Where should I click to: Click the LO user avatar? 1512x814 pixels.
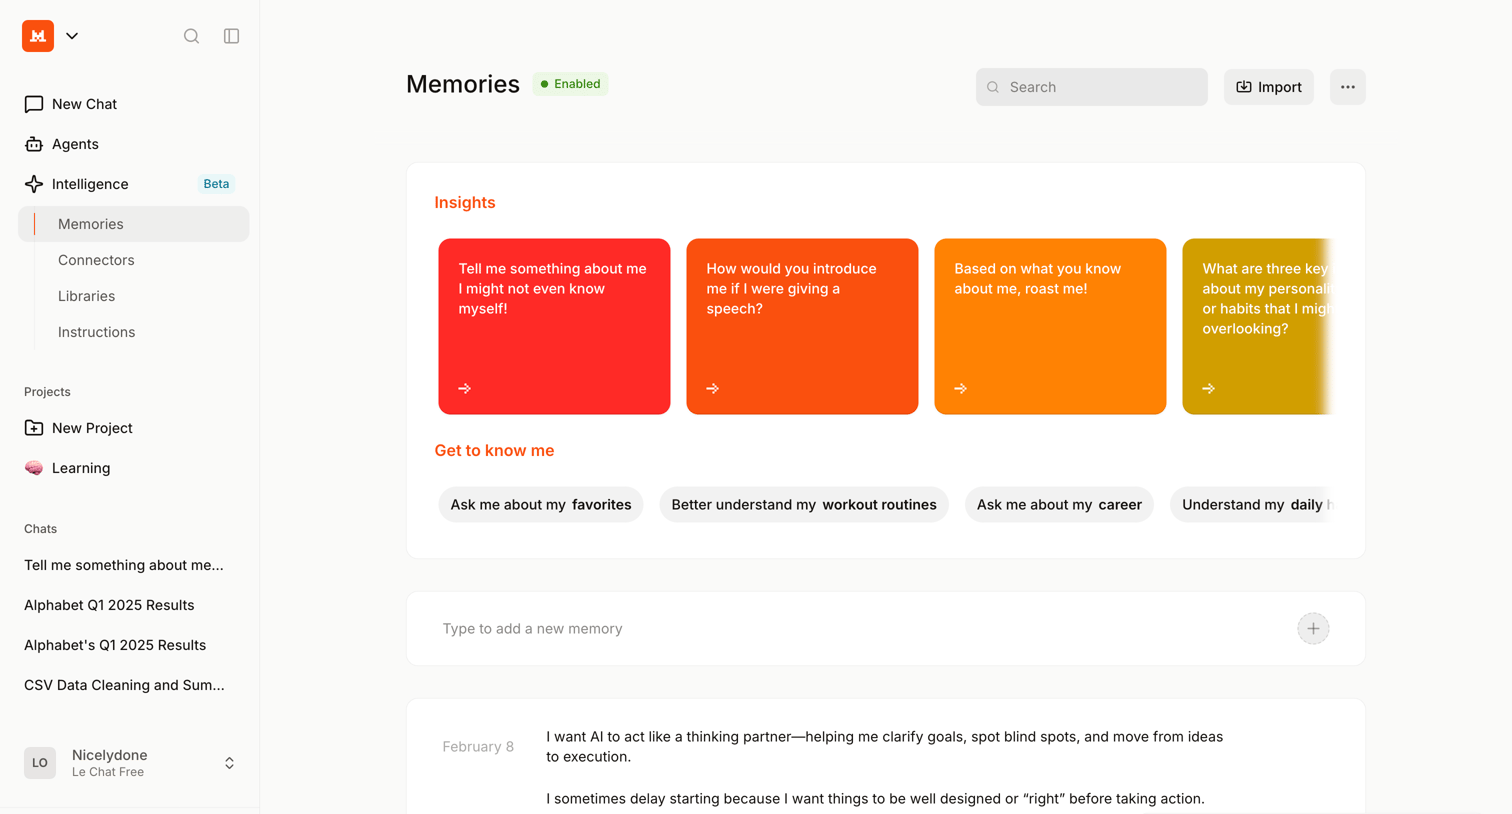(40, 763)
